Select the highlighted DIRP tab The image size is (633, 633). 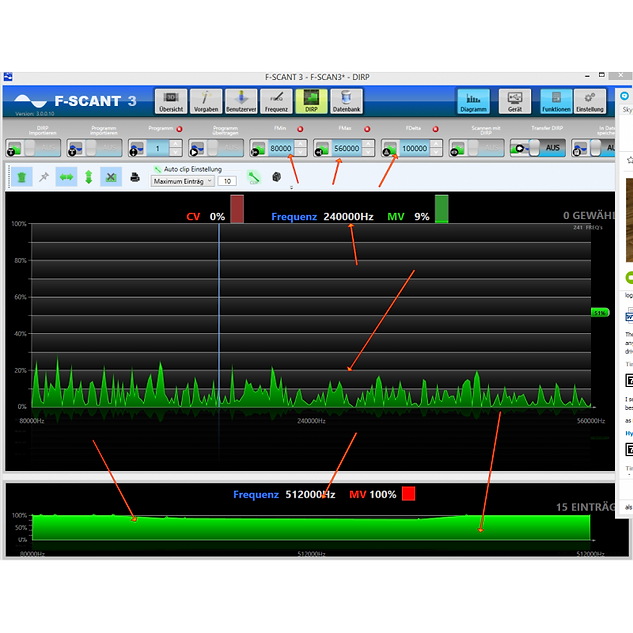pos(311,101)
